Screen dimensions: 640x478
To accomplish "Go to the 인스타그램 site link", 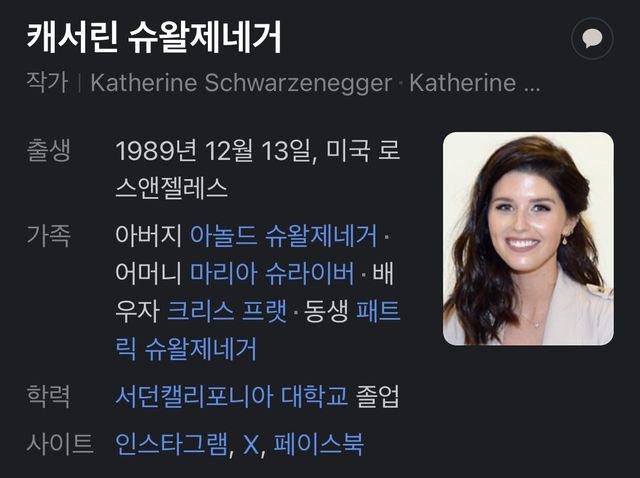I will coord(171,444).
